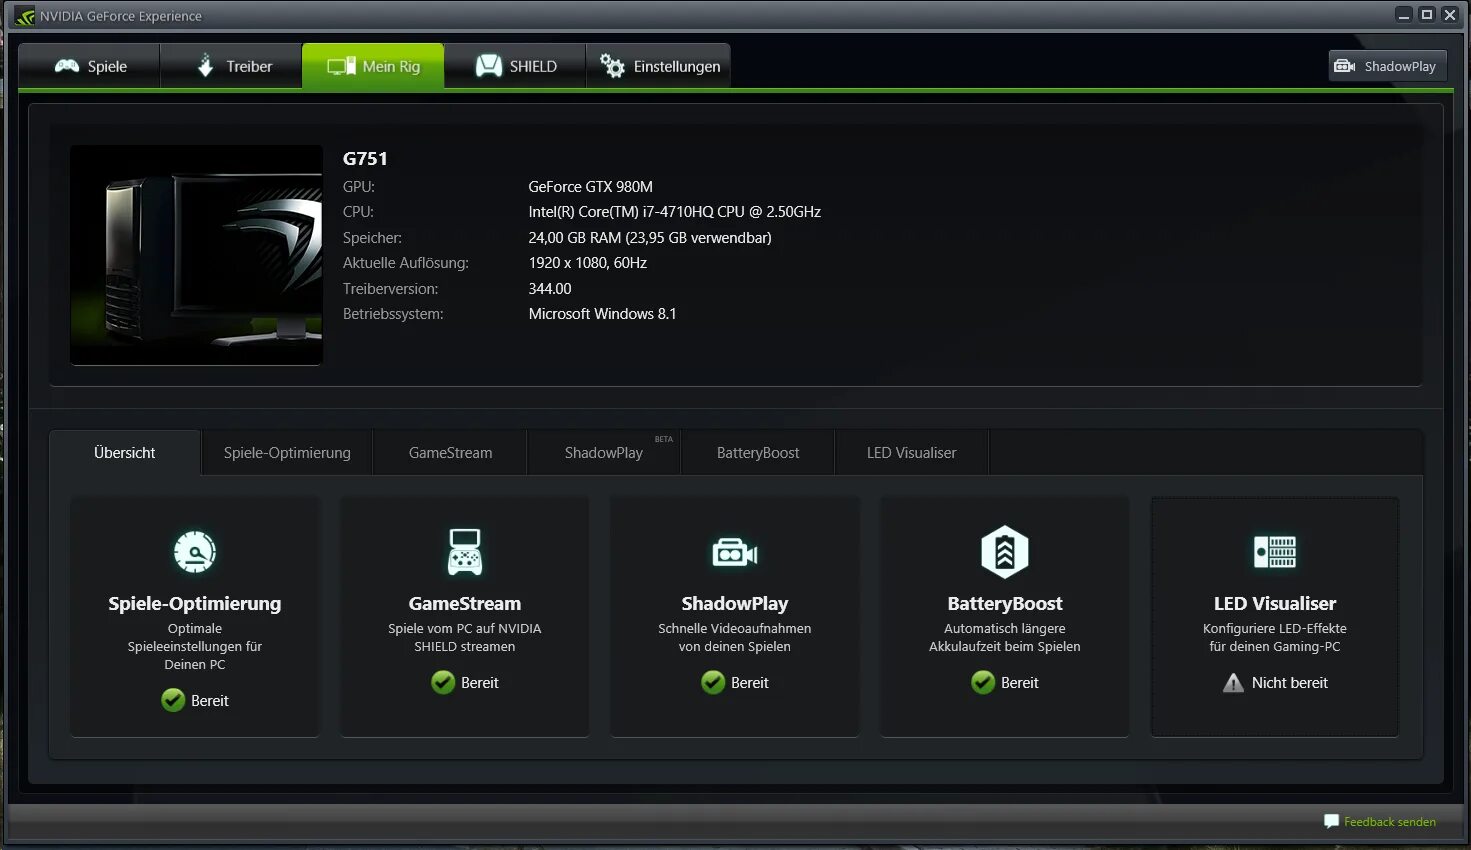This screenshot has height=850, width=1471.
Task: Open the LED Visualiser sub-tab
Action: click(x=911, y=453)
